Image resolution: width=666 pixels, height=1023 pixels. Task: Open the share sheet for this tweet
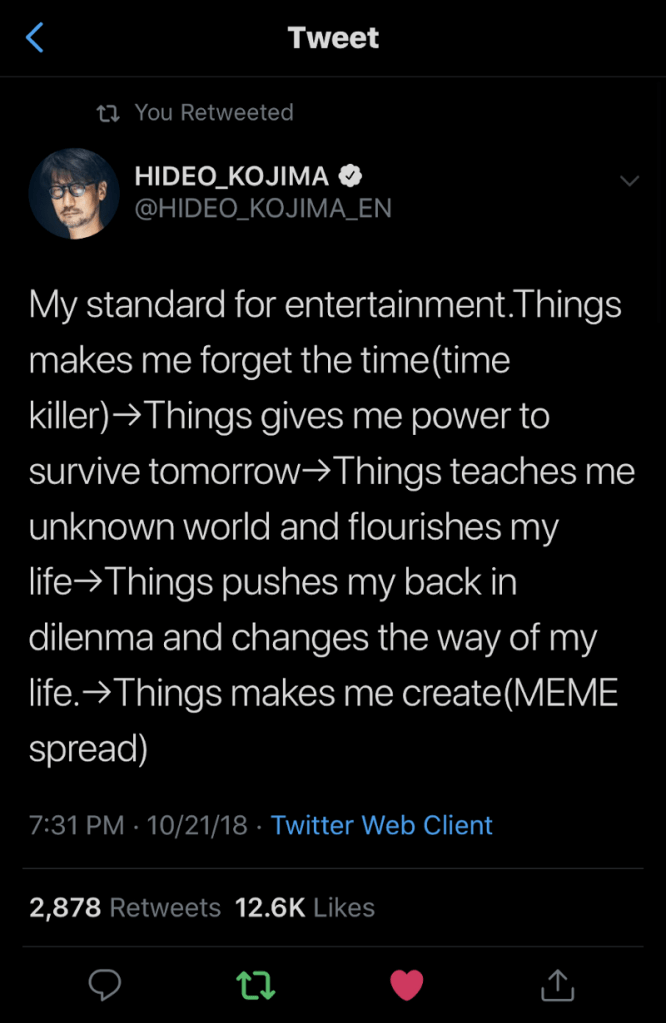(558, 985)
